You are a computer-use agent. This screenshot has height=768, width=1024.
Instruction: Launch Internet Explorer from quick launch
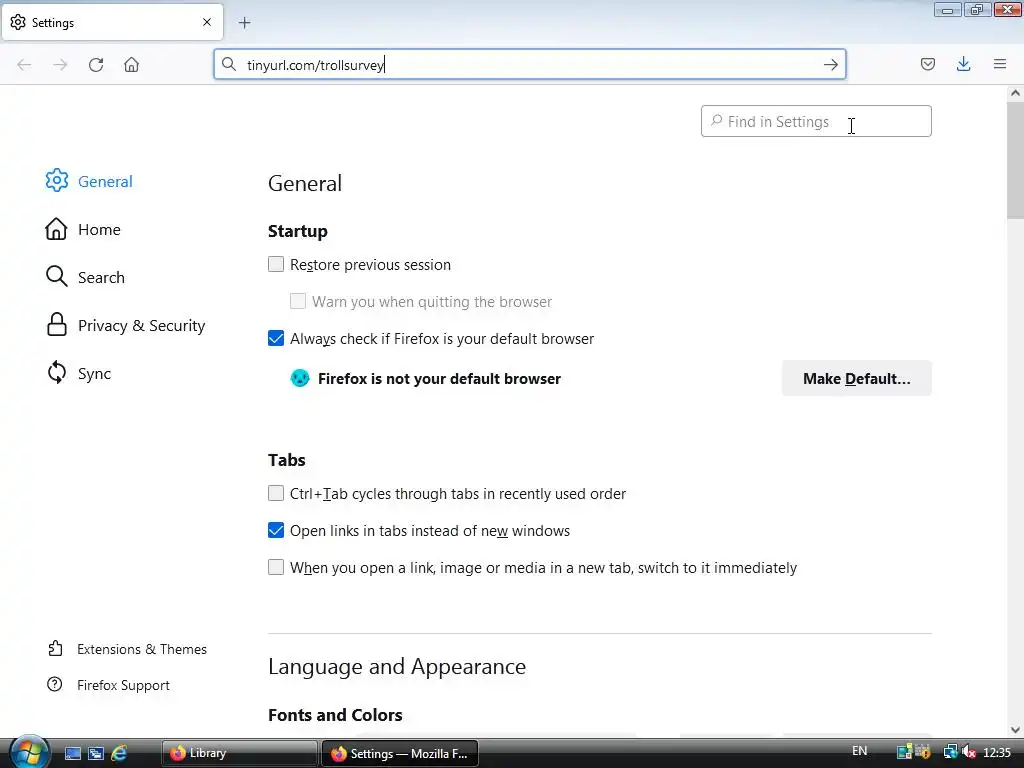[x=119, y=753]
